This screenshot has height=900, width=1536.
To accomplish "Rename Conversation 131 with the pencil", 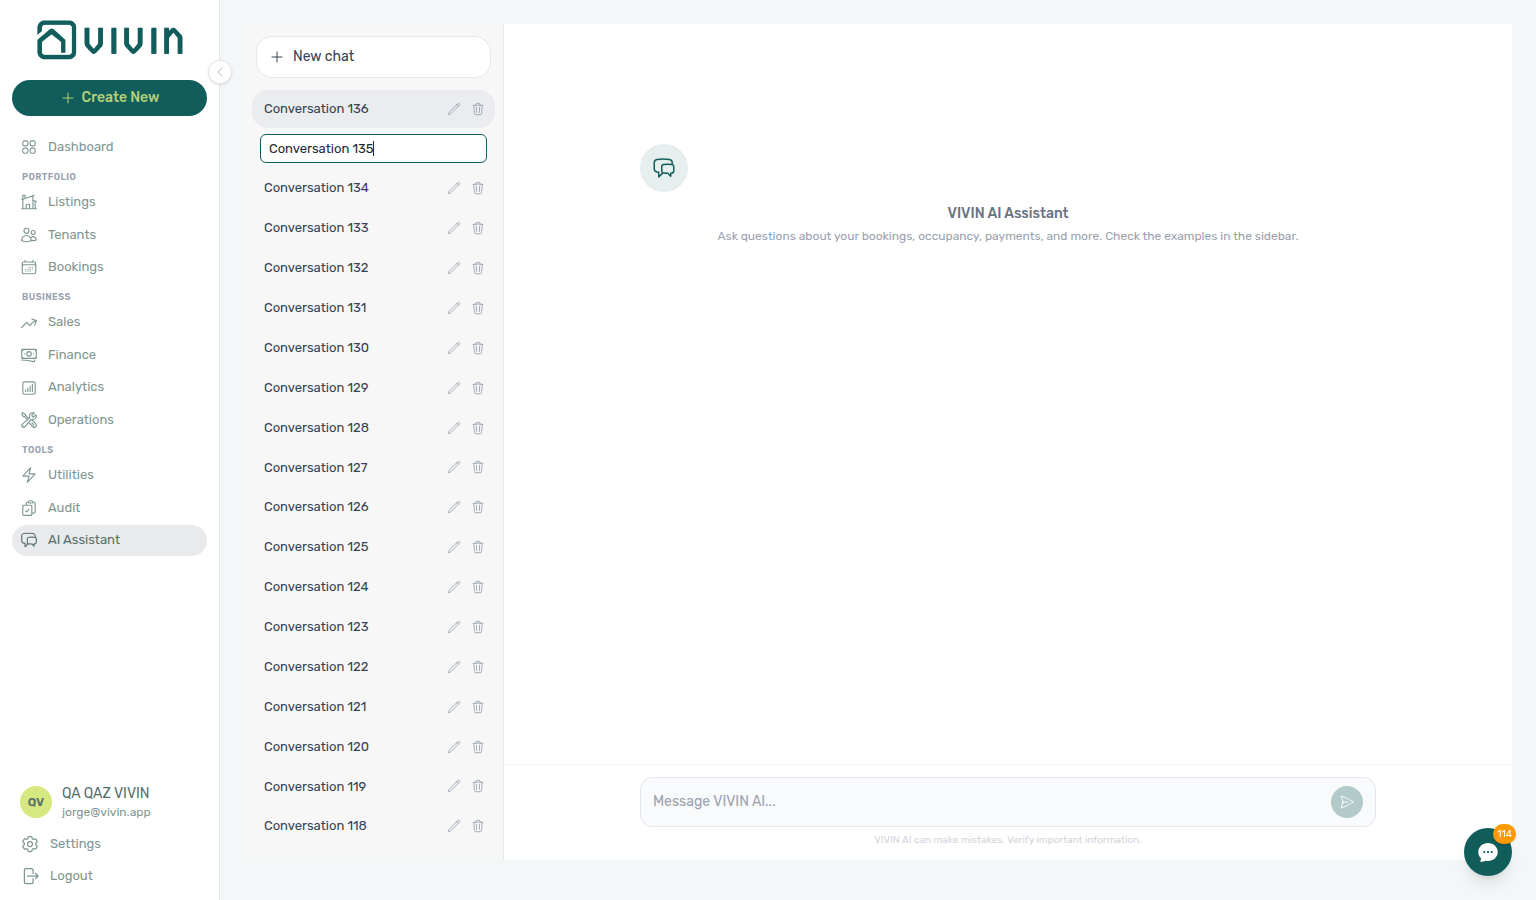I will coord(454,308).
